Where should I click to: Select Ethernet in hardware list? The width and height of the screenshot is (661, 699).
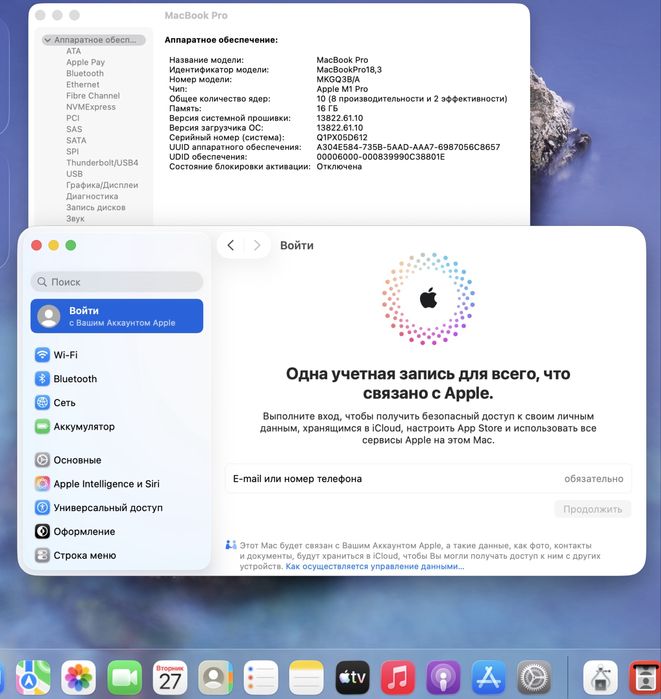pyautogui.click(x=82, y=84)
